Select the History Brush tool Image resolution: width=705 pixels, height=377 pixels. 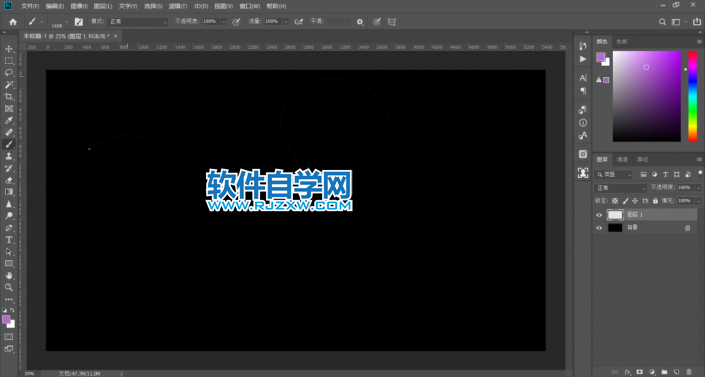click(x=9, y=168)
